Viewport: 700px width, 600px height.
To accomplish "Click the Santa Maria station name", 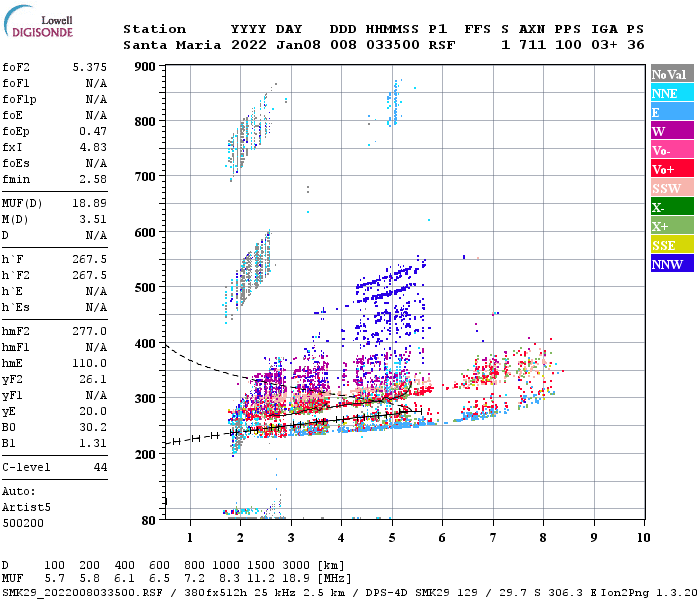I will 172,45.
